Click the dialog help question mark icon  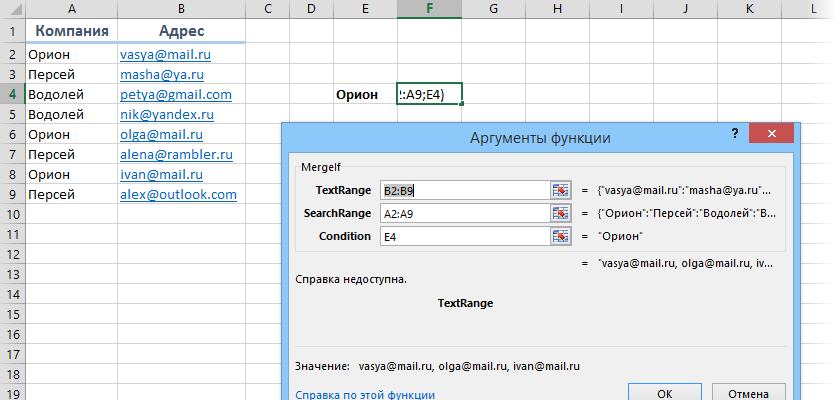coord(735,134)
